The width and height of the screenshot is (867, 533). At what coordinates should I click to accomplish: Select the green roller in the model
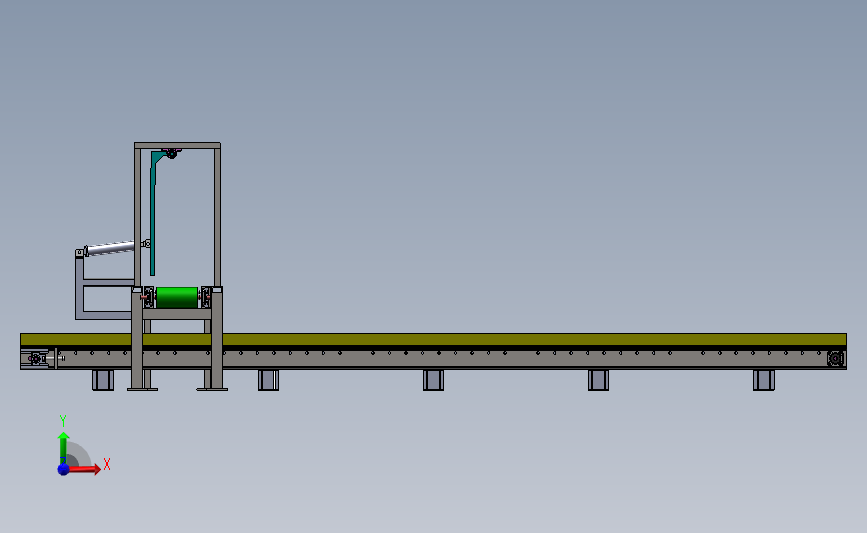pyautogui.click(x=177, y=297)
